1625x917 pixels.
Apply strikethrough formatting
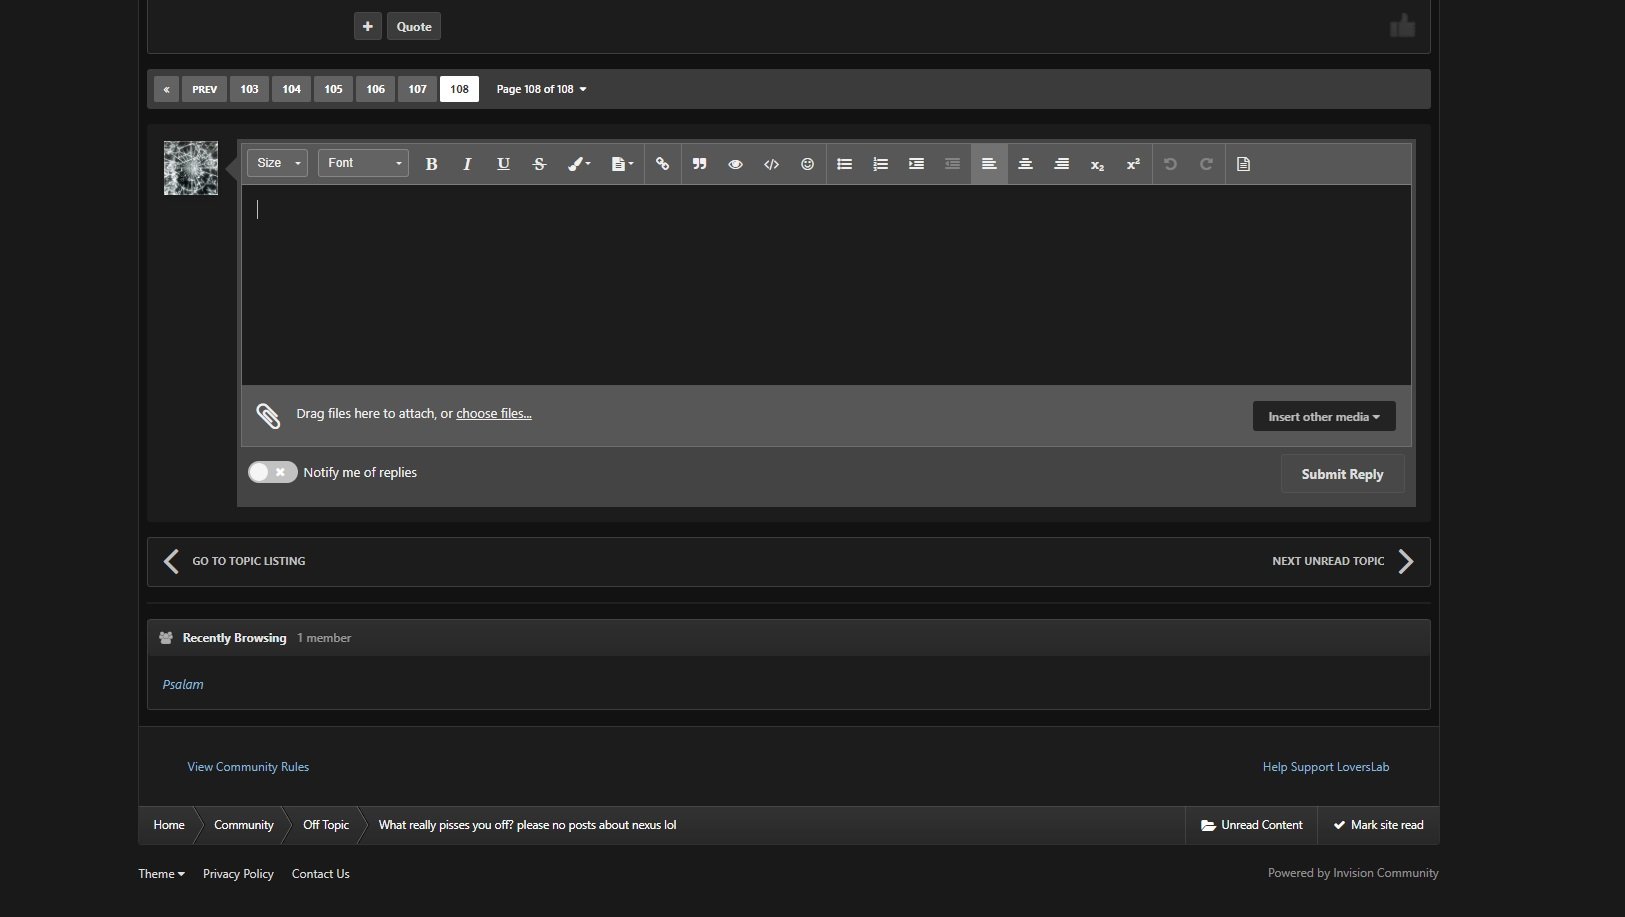click(539, 164)
